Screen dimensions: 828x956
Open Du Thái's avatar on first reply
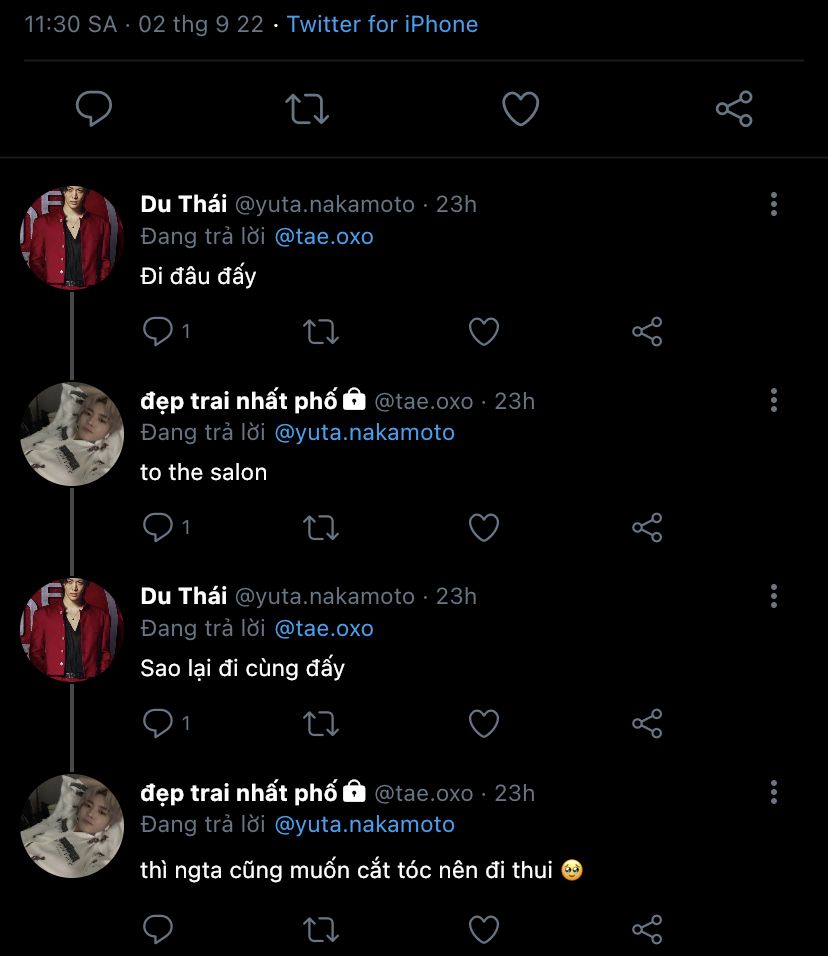[x=71, y=238]
